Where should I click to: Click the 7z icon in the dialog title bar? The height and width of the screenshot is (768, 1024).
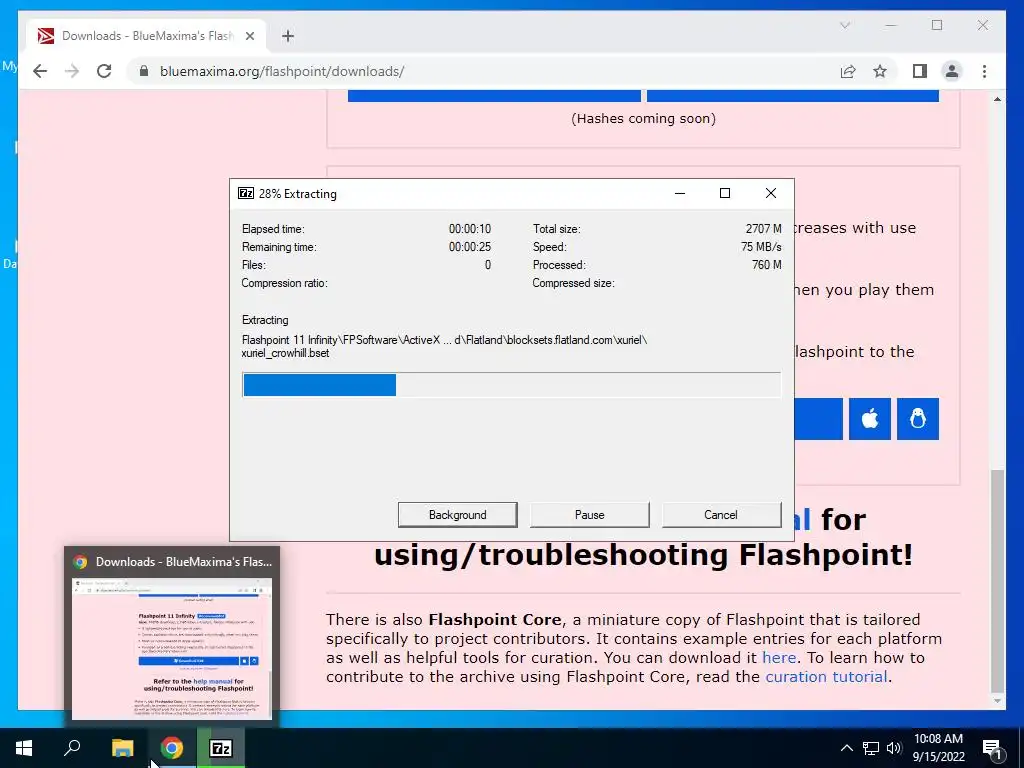246,193
